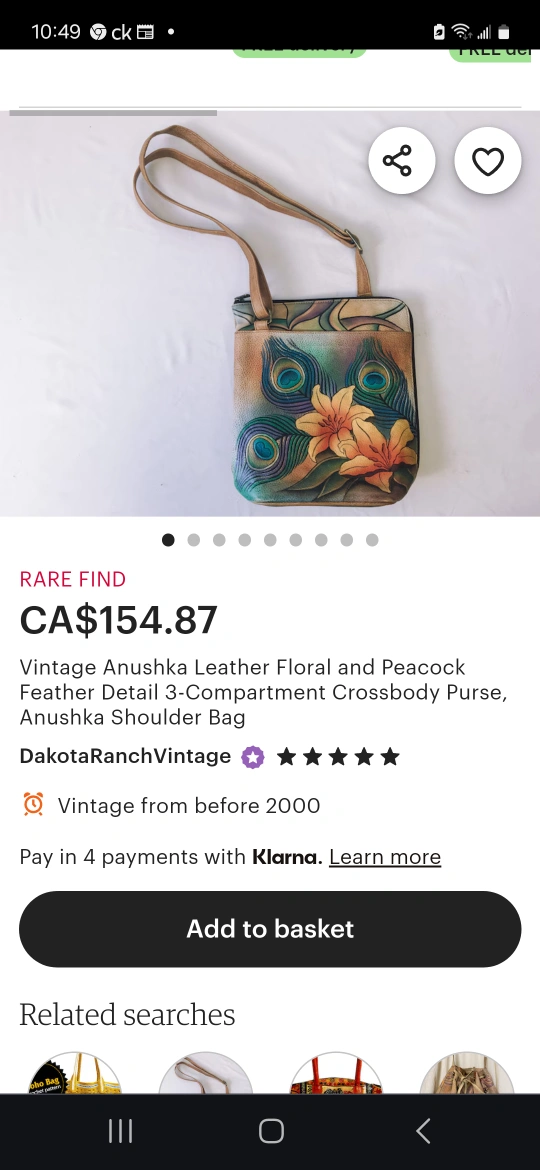Tap the five-star shop rating
Screen dimensions: 540x1170
pyautogui.click(x=338, y=757)
